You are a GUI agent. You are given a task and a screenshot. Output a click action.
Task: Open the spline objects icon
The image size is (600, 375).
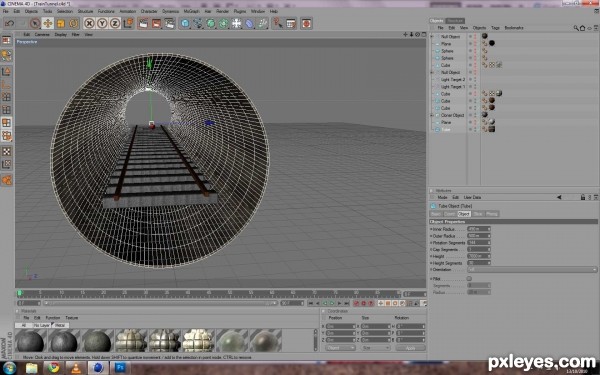coord(198,23)
